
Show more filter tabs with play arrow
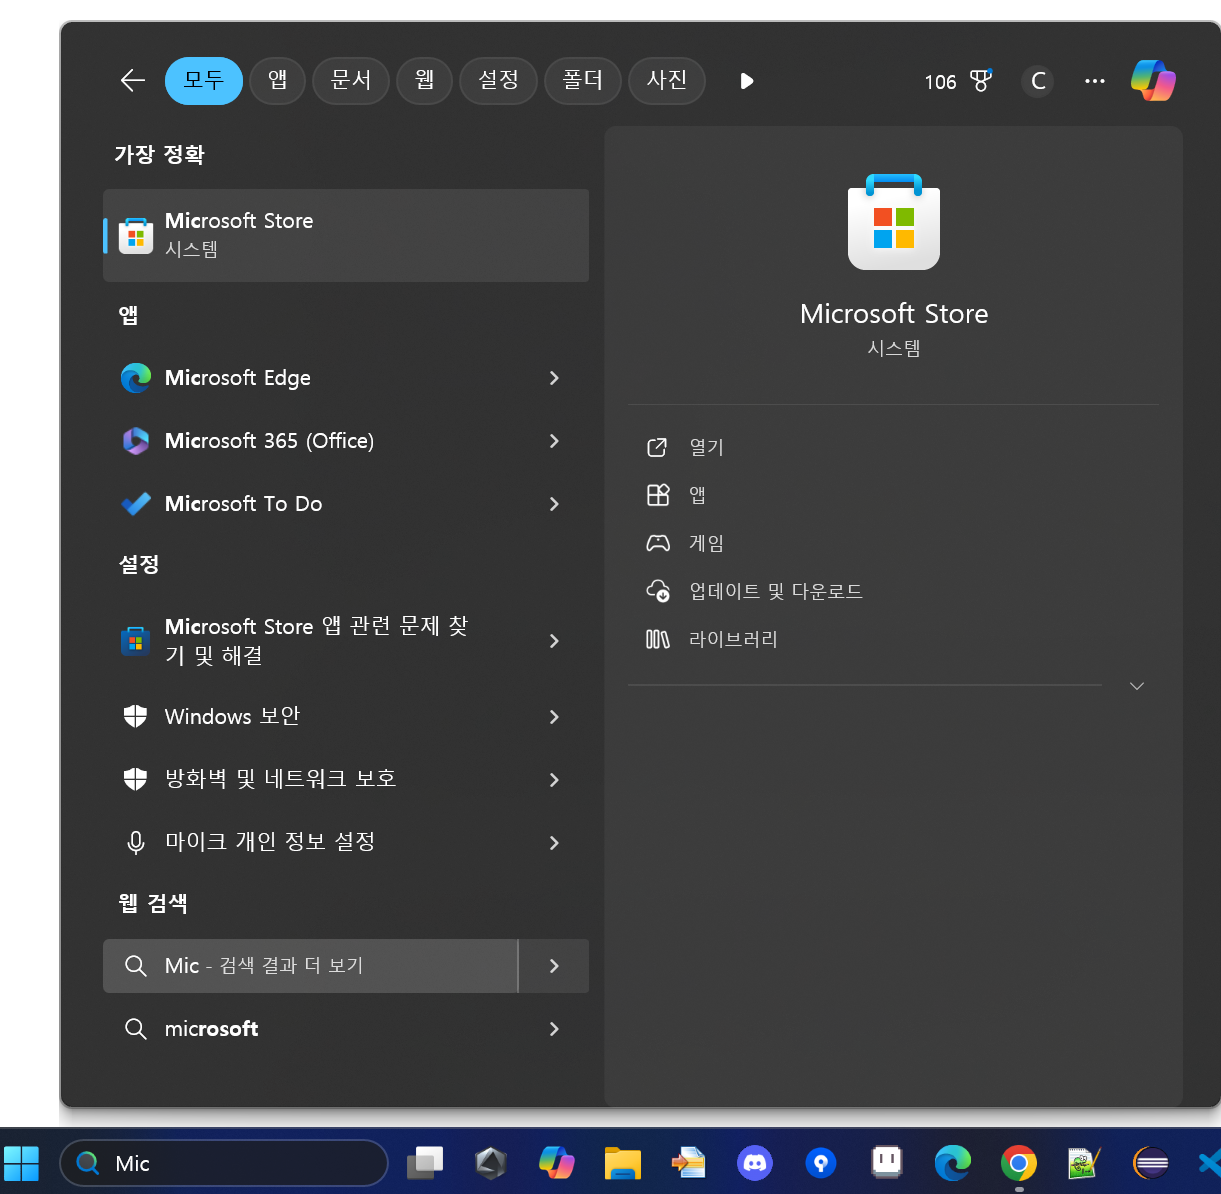coord(746,81)
